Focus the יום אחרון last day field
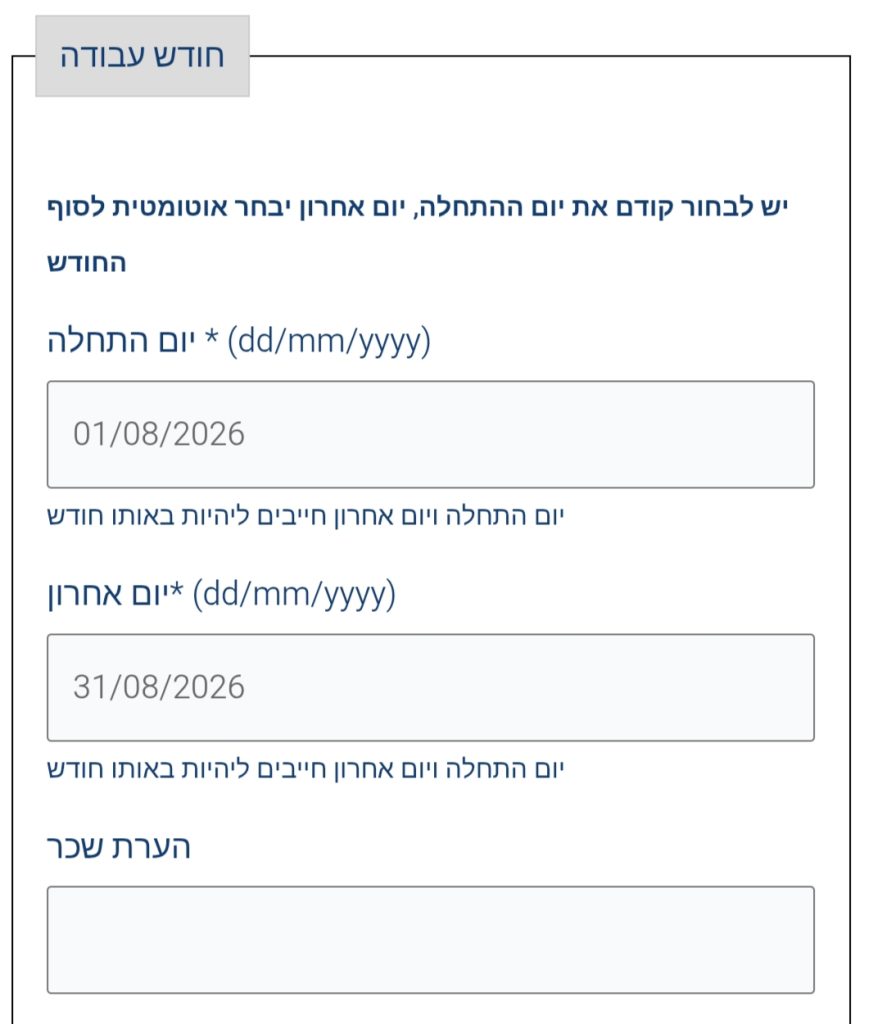 point(430,687)
